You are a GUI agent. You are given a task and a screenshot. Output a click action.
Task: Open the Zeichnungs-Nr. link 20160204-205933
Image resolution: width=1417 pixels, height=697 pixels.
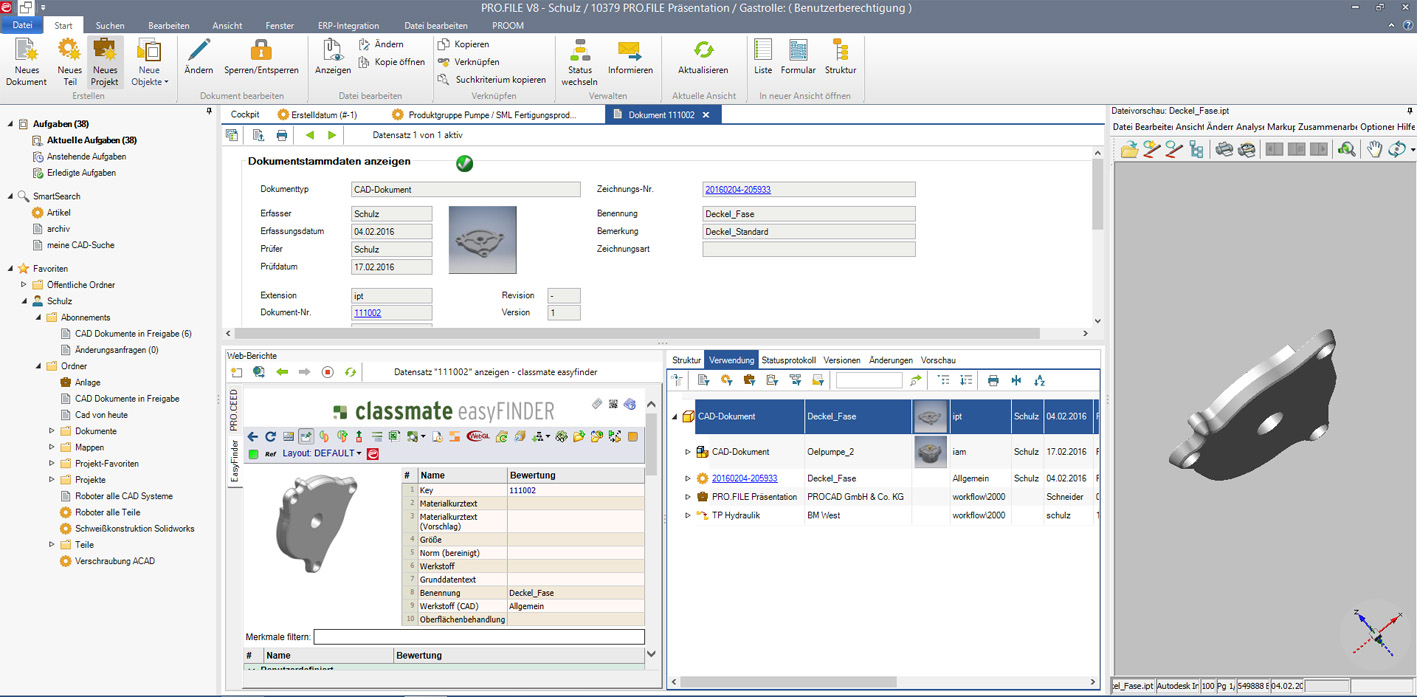[x=738, y=190]
